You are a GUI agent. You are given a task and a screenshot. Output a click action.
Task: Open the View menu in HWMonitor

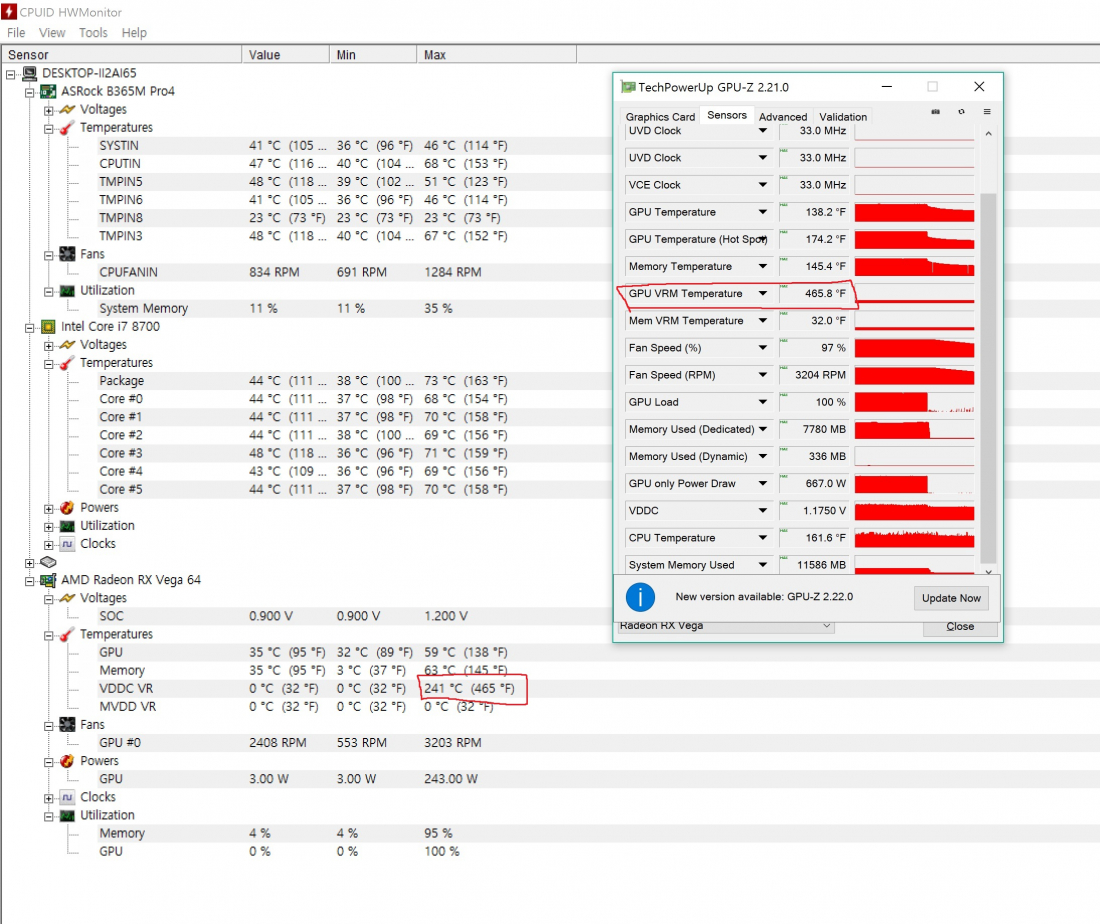52,33
